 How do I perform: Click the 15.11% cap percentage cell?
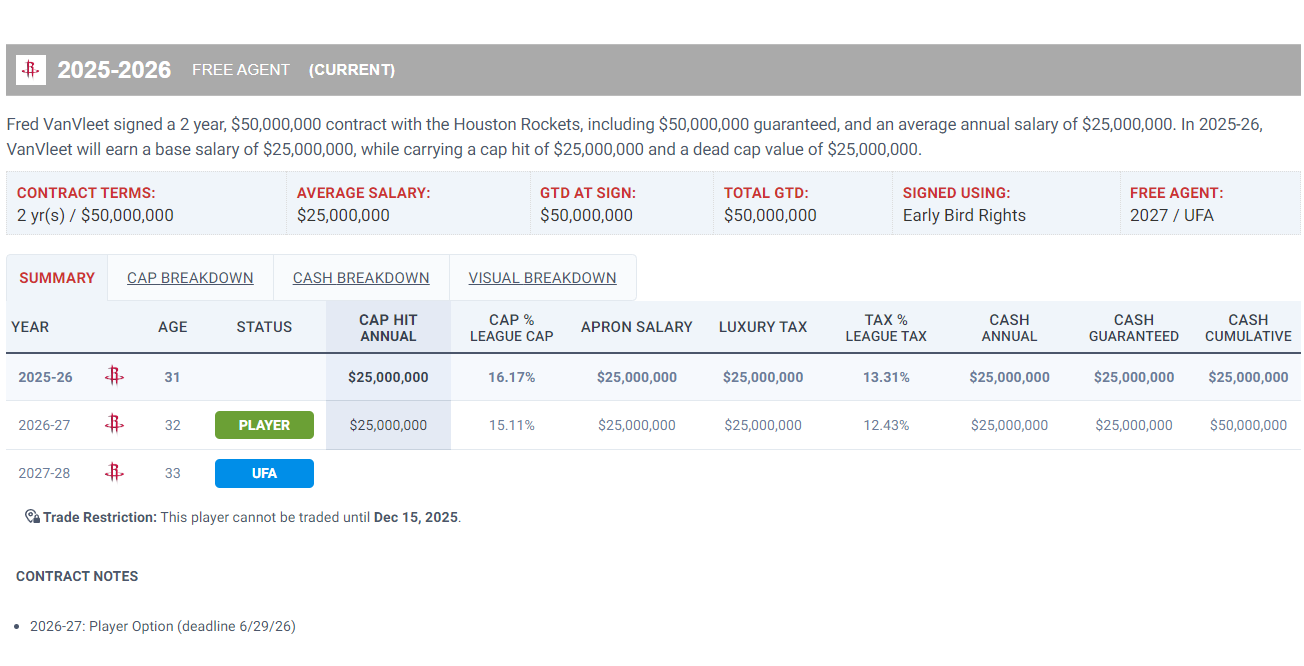coord(512,425)
